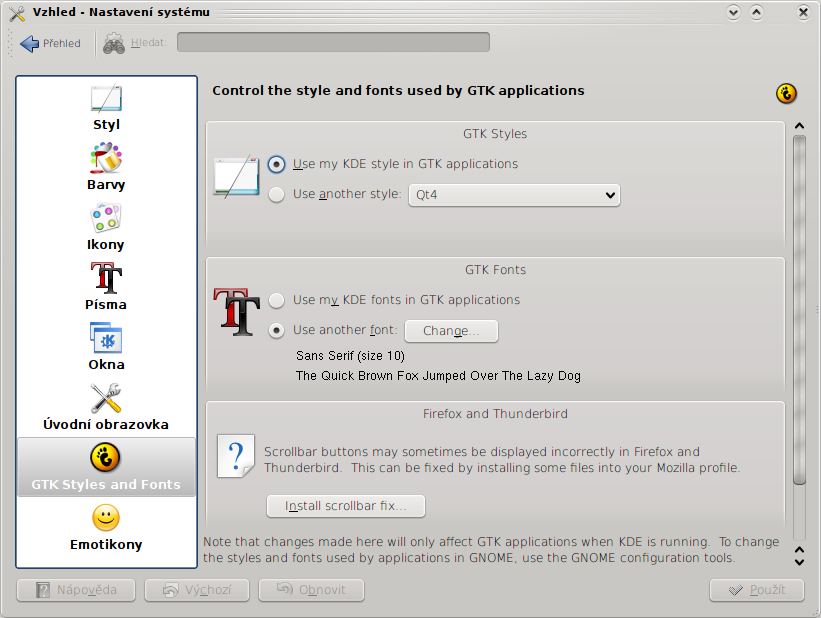Open the Ikony icons module

tap(106, 227)
